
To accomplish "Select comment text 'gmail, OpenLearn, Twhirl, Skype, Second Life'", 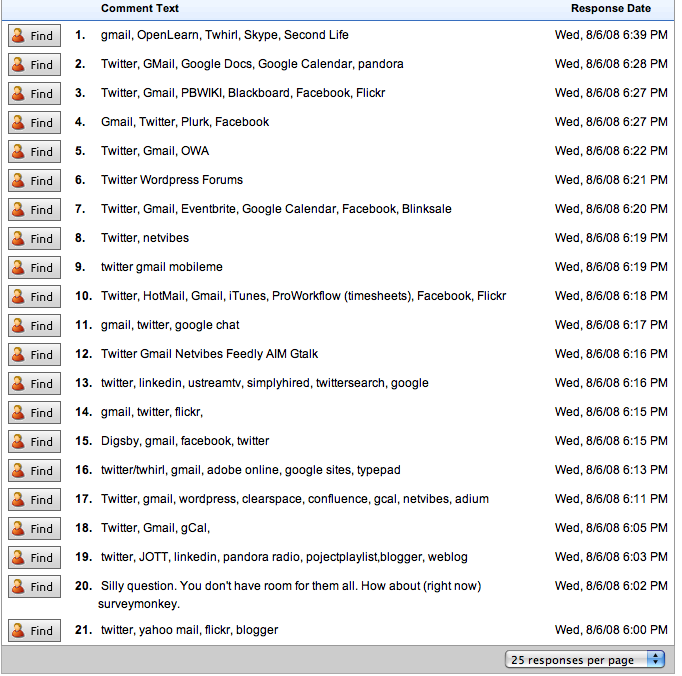I will (x=224, y=35).
